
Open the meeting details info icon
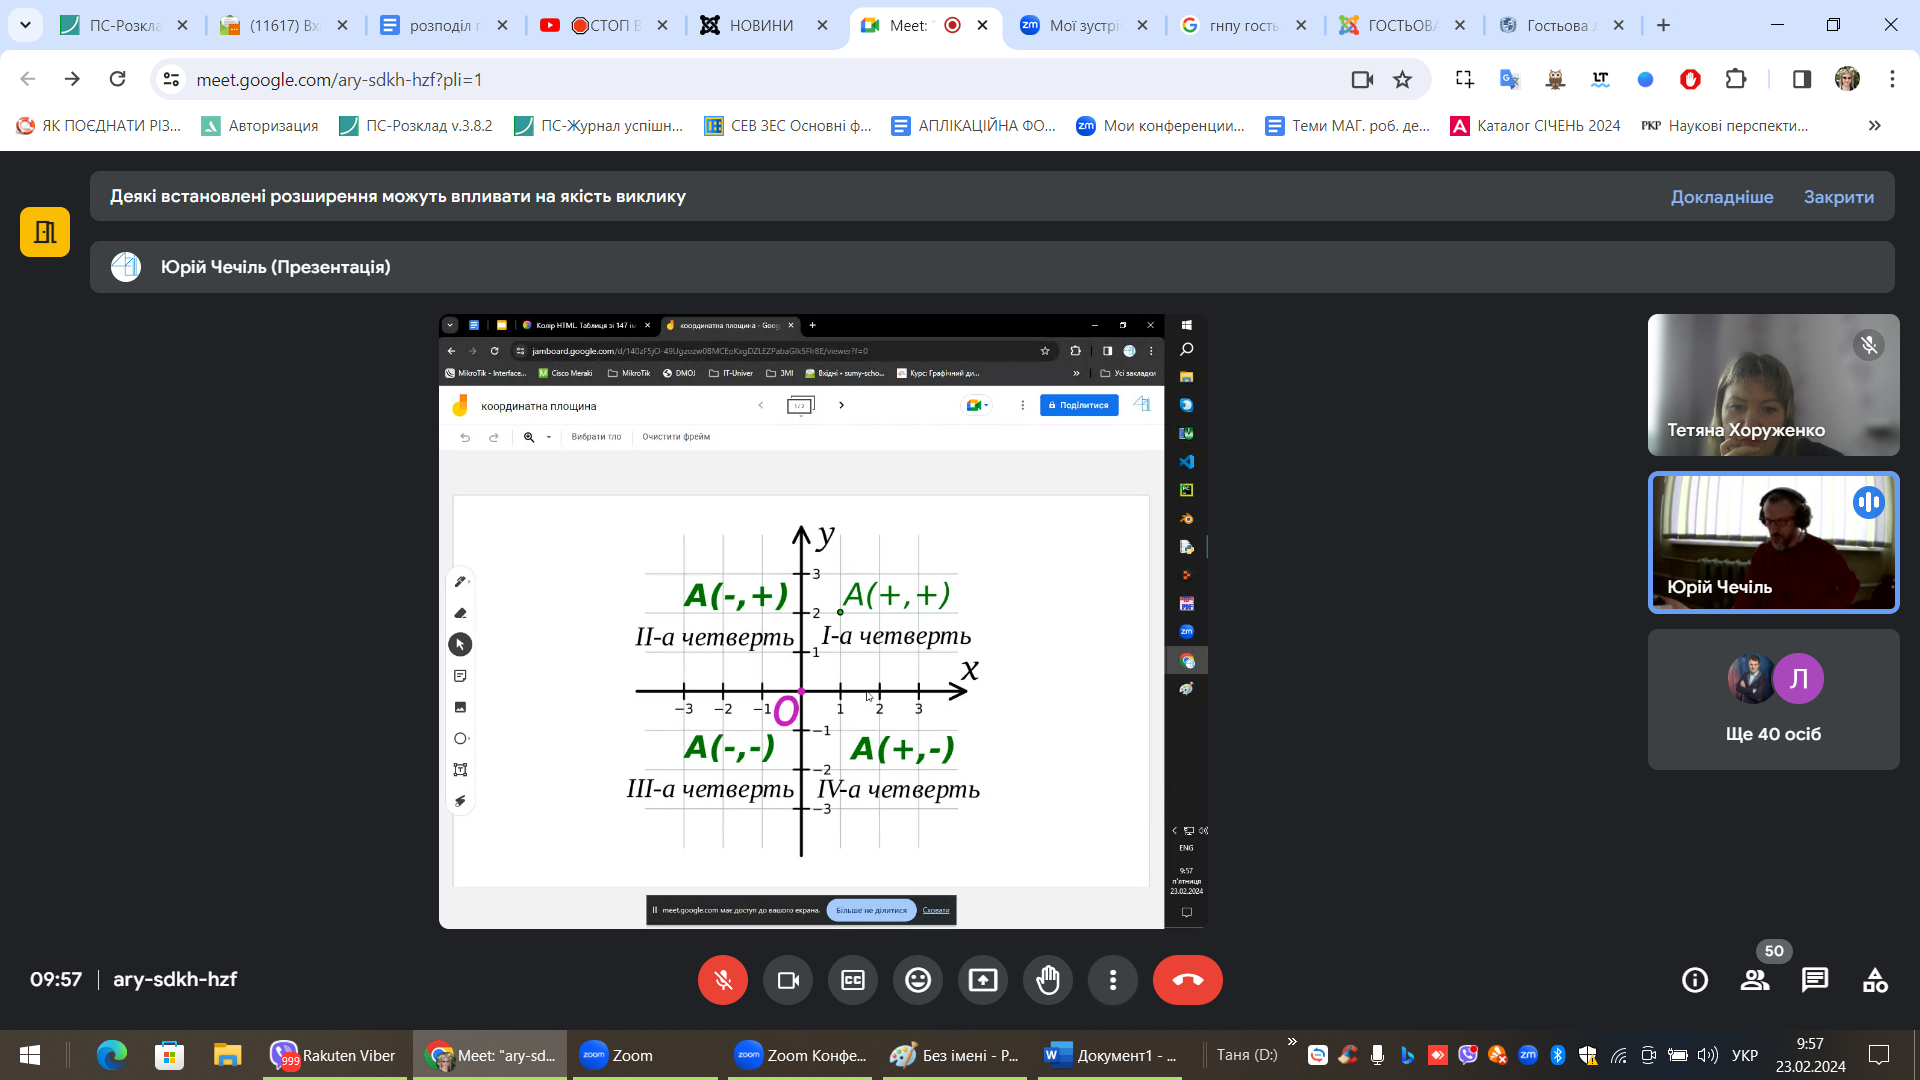coord(1695,980)
